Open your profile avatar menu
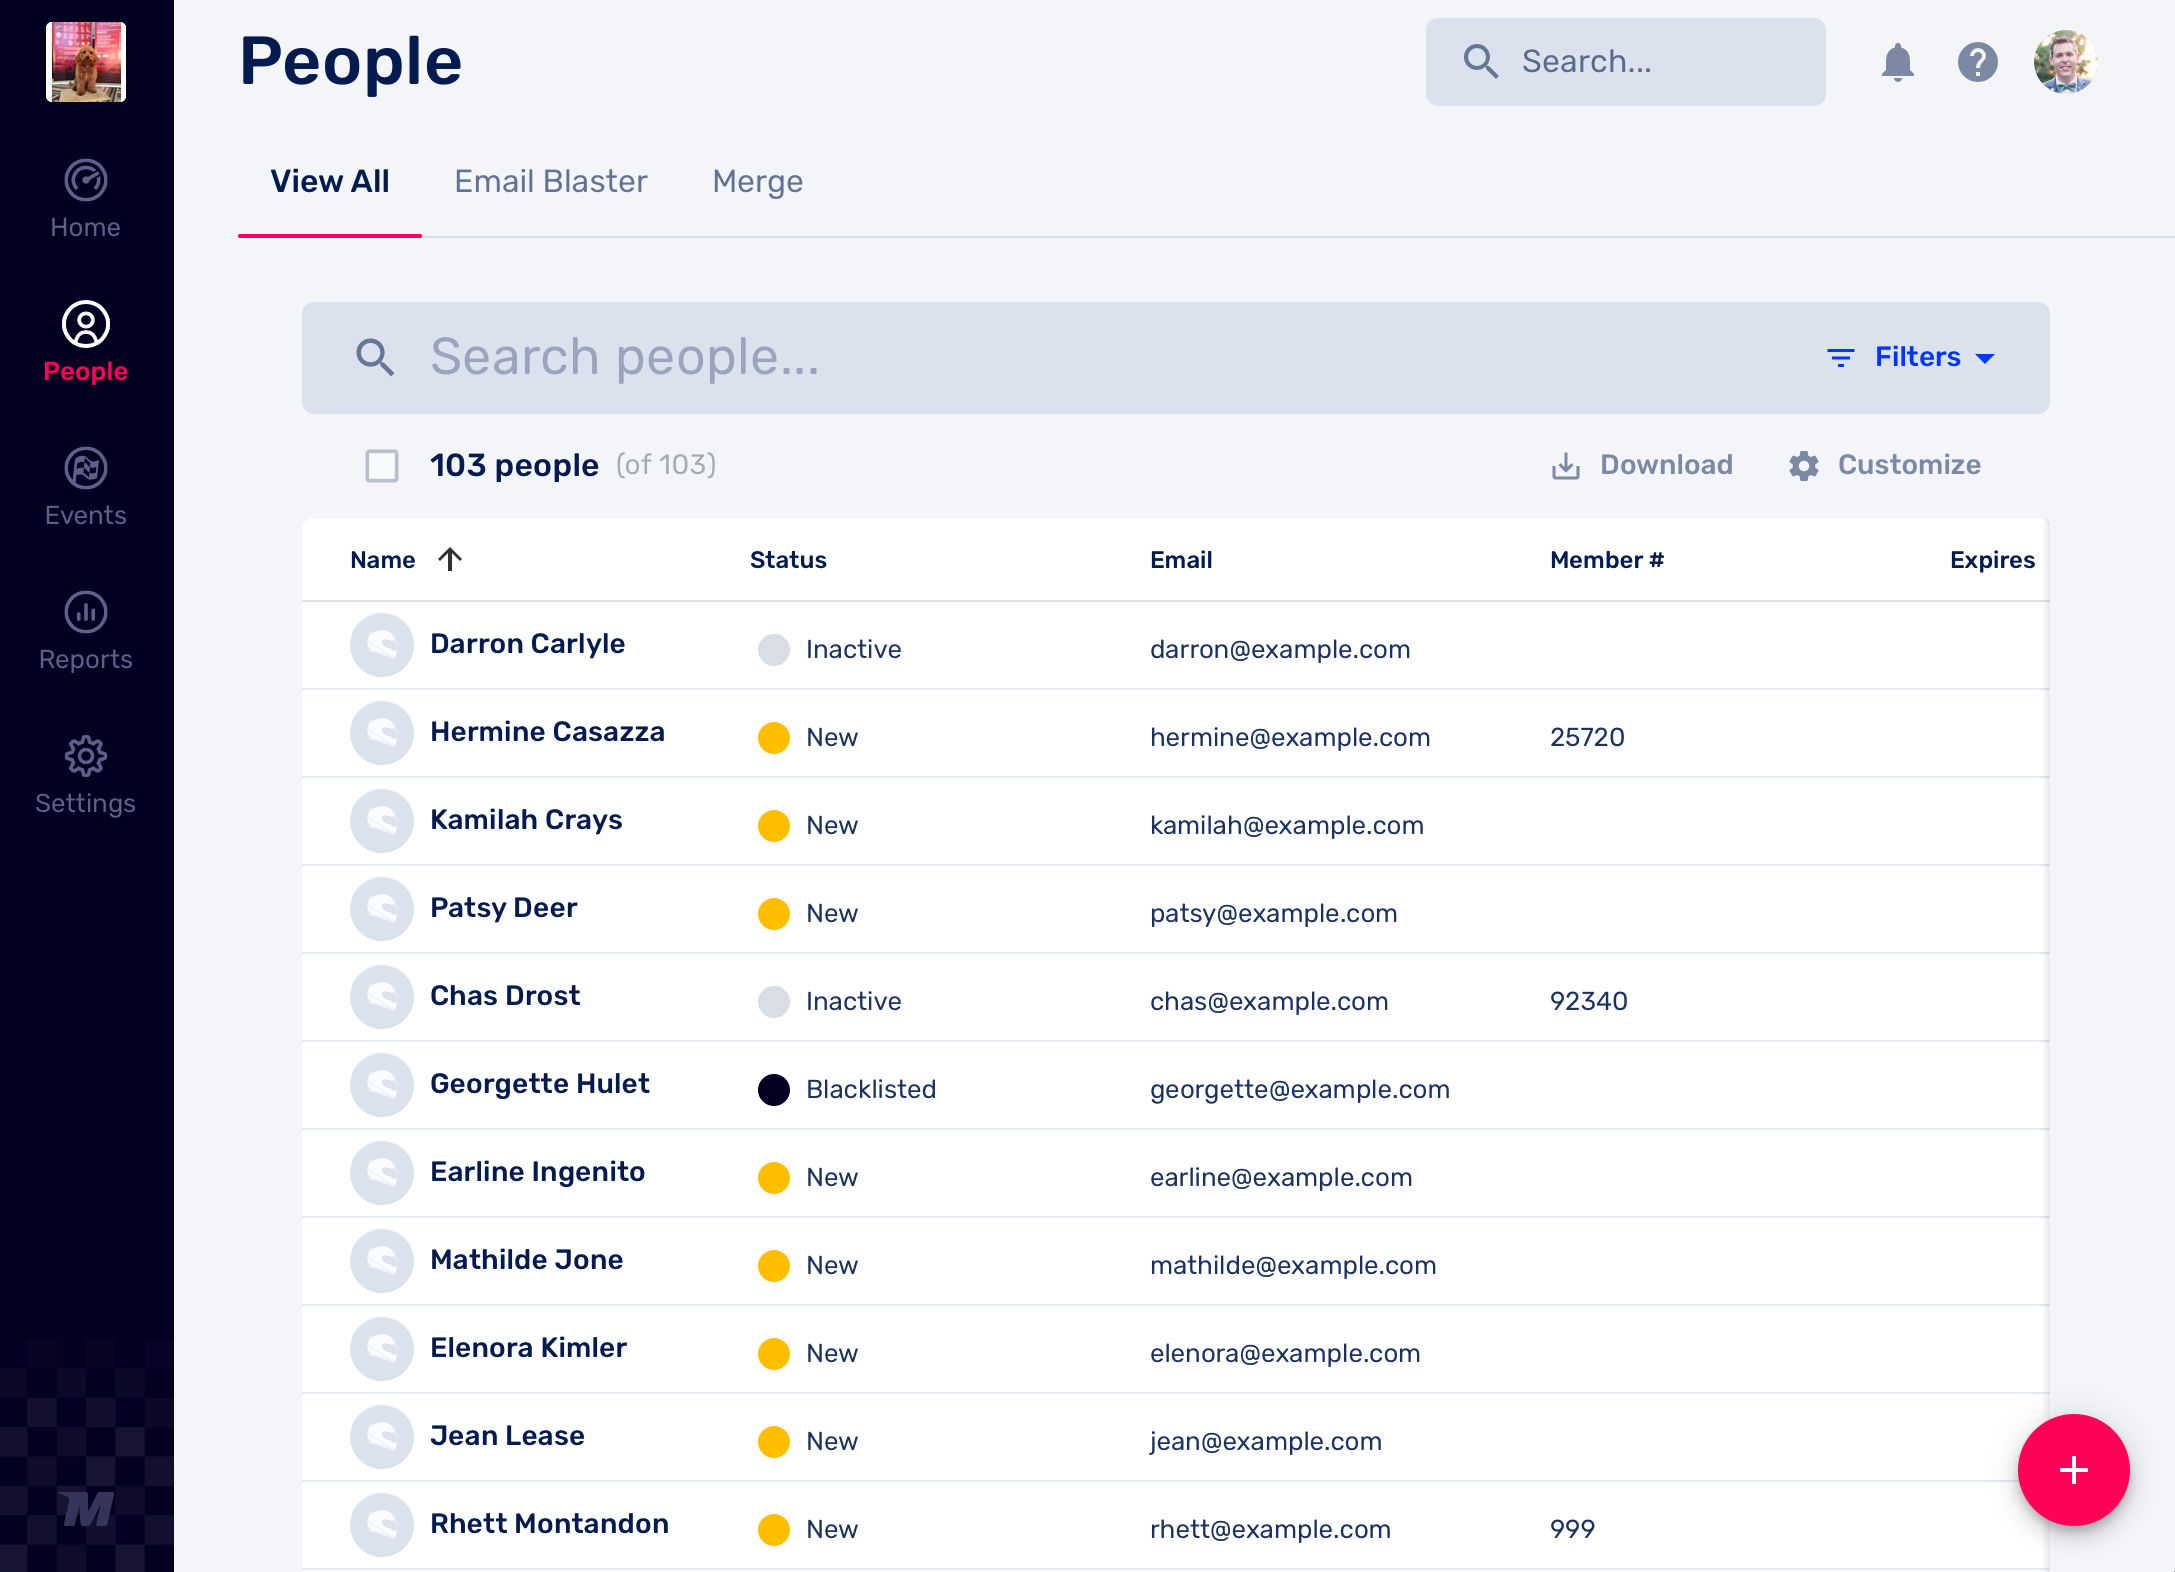 coord(2065,62)
